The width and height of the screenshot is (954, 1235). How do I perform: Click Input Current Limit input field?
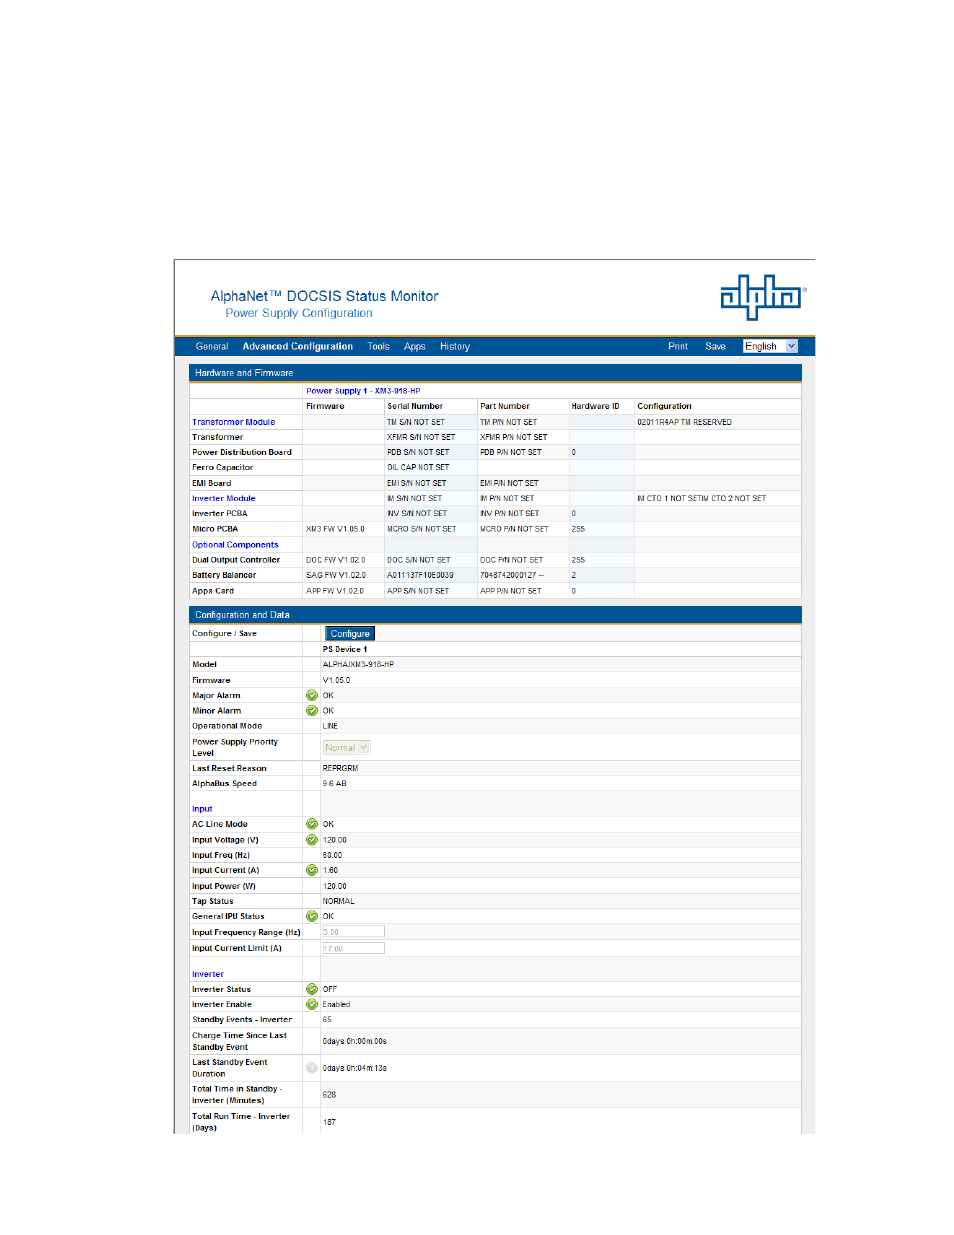click(353, 948)
